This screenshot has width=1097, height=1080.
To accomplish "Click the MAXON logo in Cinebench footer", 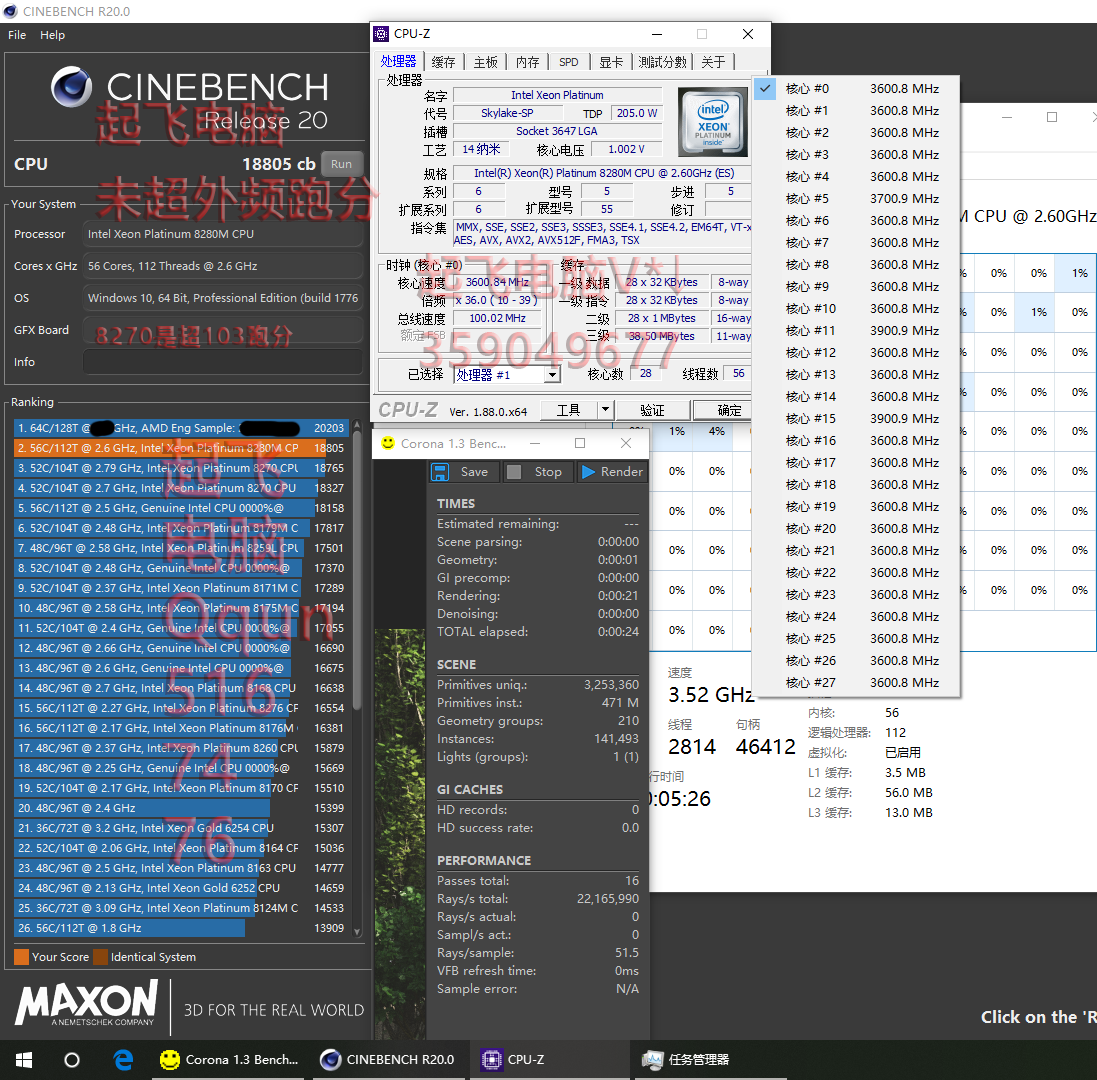I will [87, 1002].
